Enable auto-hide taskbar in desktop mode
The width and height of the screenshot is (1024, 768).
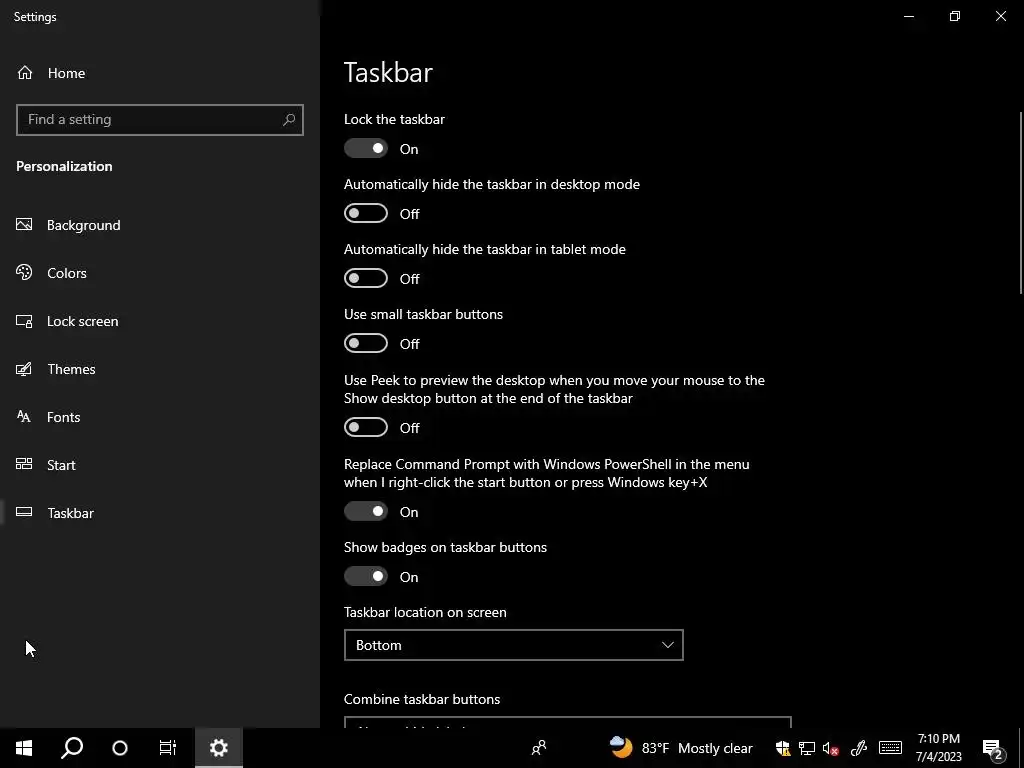click(x=366, y=213)
